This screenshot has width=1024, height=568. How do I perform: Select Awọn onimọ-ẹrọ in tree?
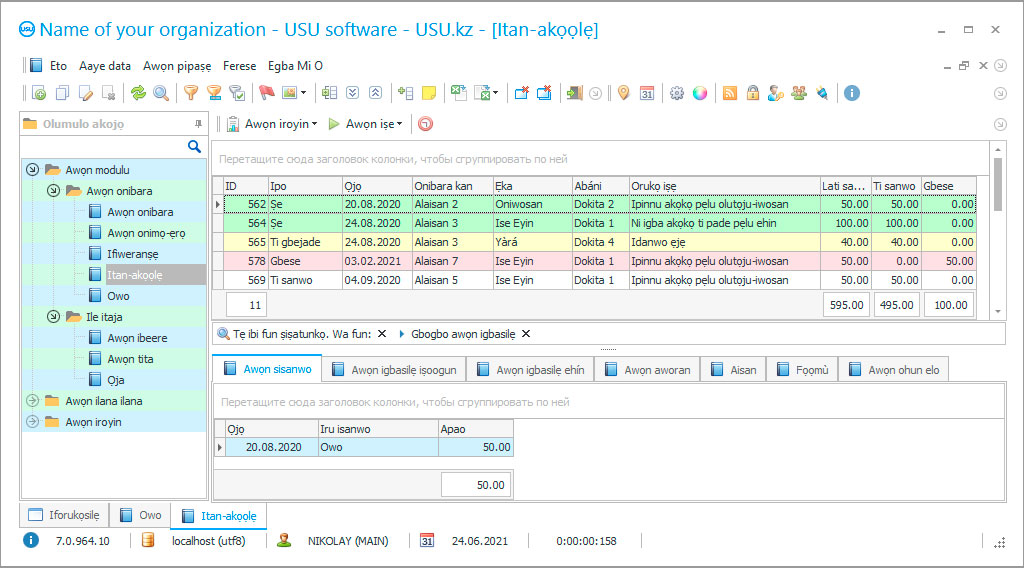[145, 233]
